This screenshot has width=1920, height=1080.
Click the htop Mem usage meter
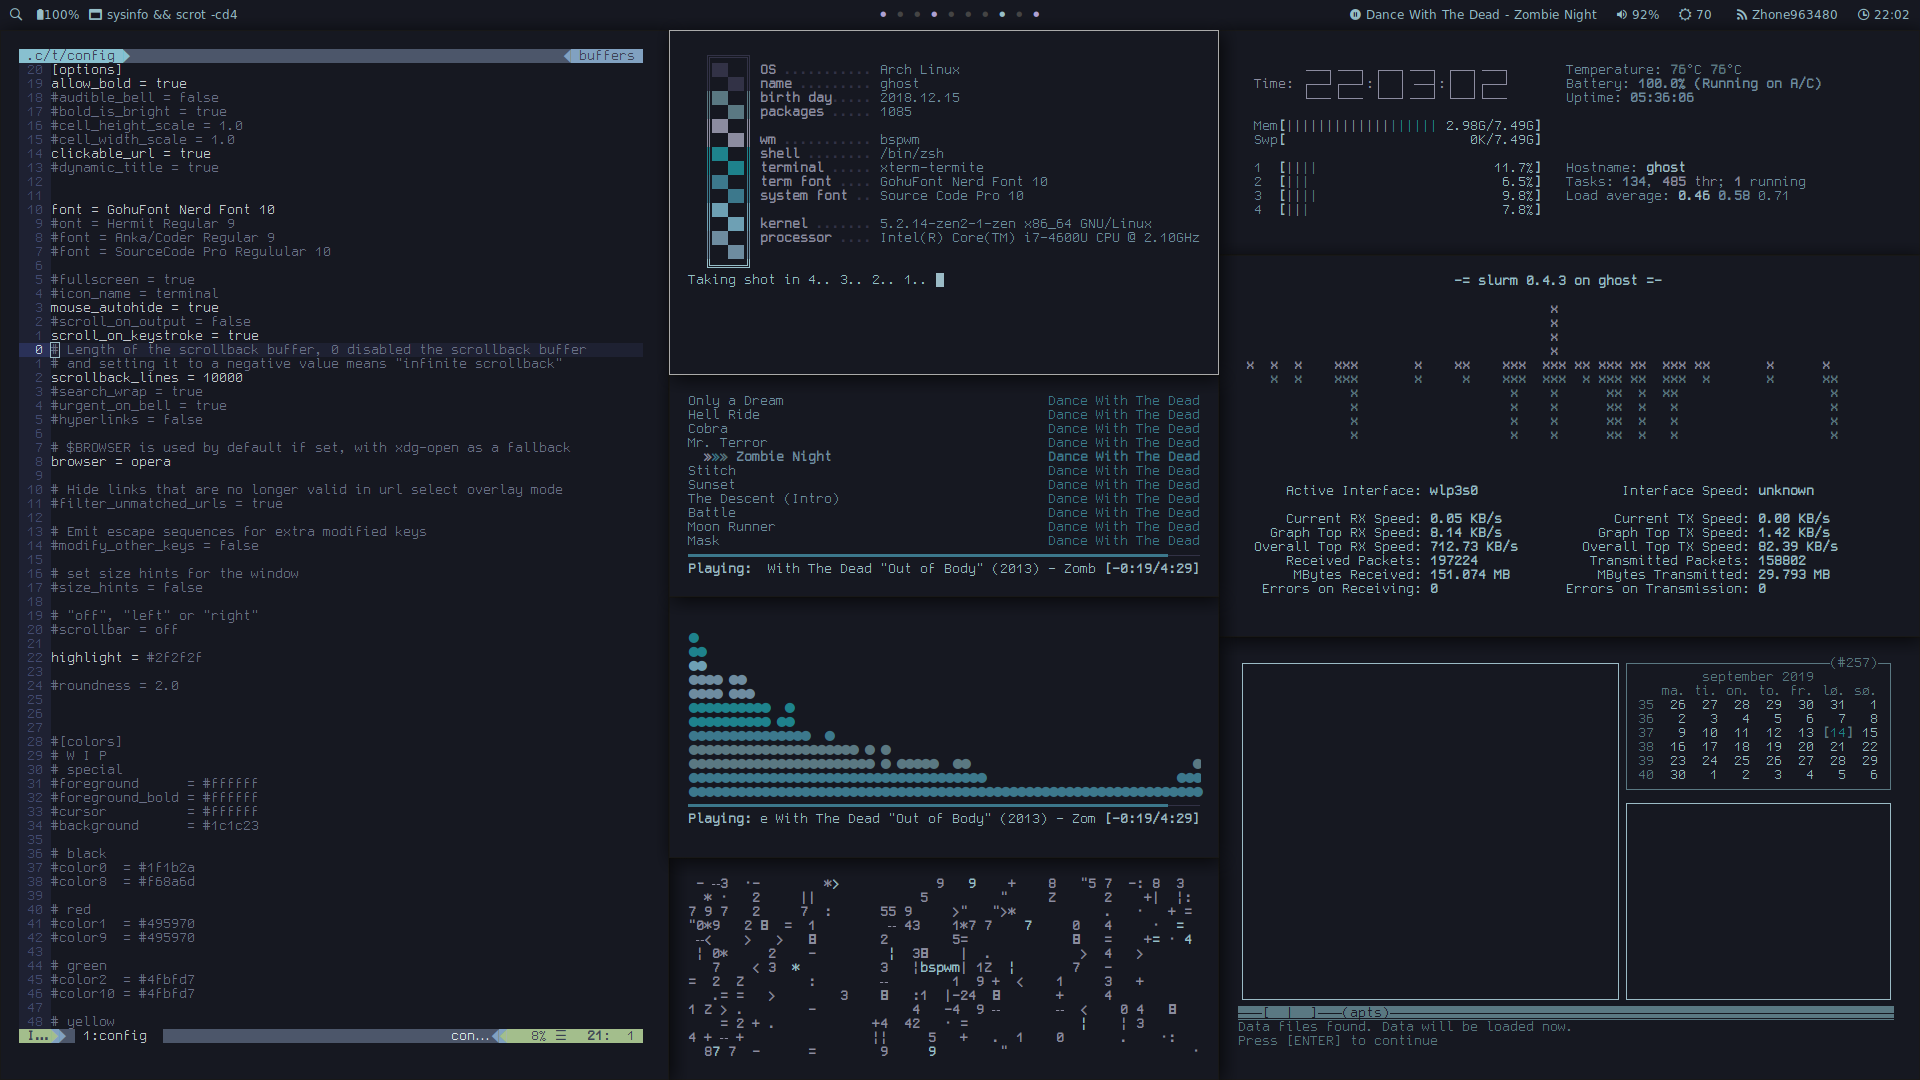tap(1397, 126)
